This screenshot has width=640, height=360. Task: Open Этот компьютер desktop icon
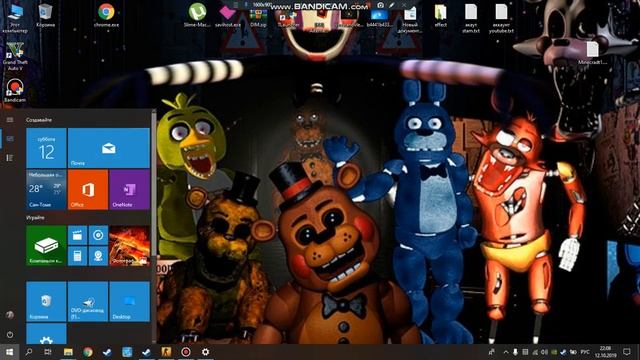tap(15, 18)
